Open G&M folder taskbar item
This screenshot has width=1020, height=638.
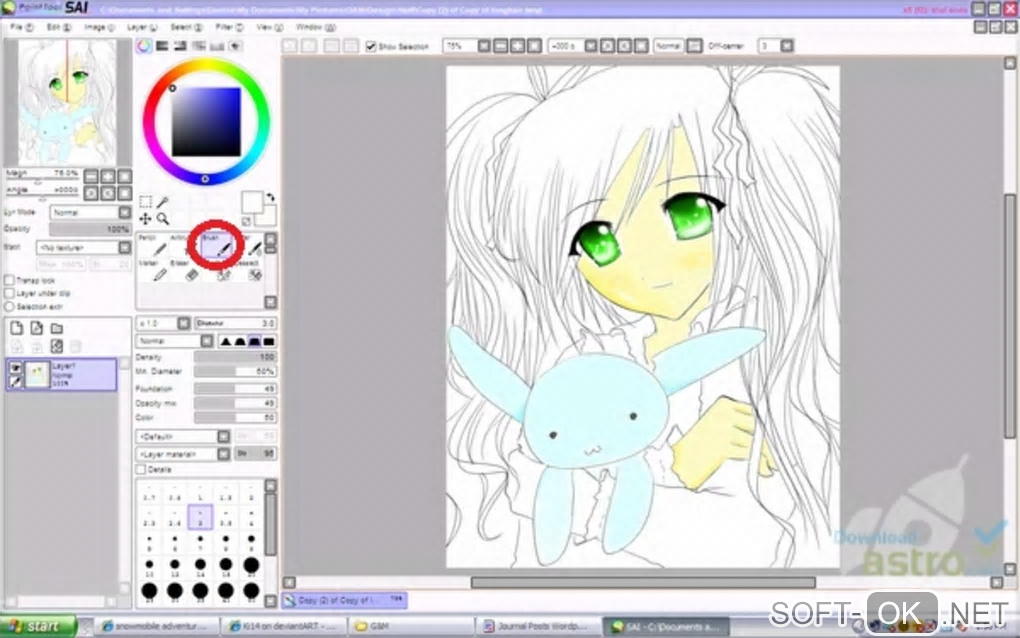[x=411, y=626]
